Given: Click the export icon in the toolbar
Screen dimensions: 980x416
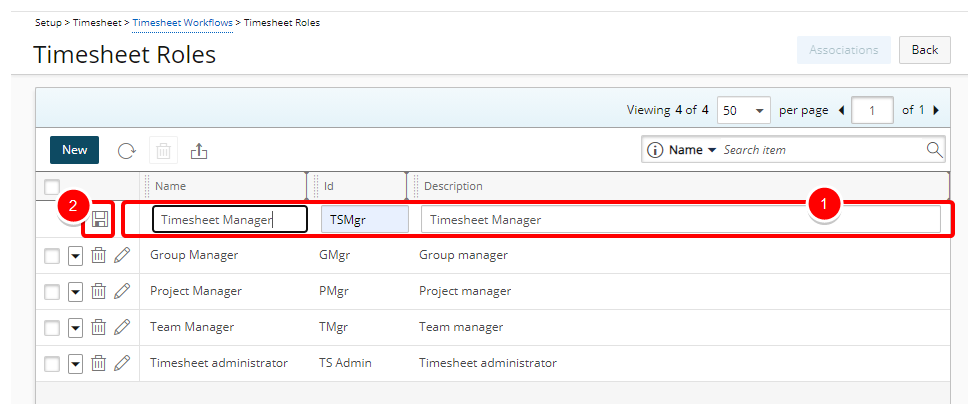Looking at the screenshot, I should [x=199, y=150].
